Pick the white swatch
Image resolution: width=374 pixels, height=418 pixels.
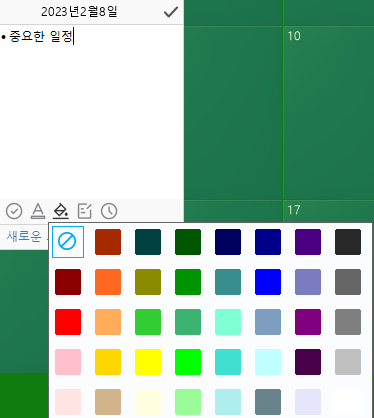(x=348, y=402)
